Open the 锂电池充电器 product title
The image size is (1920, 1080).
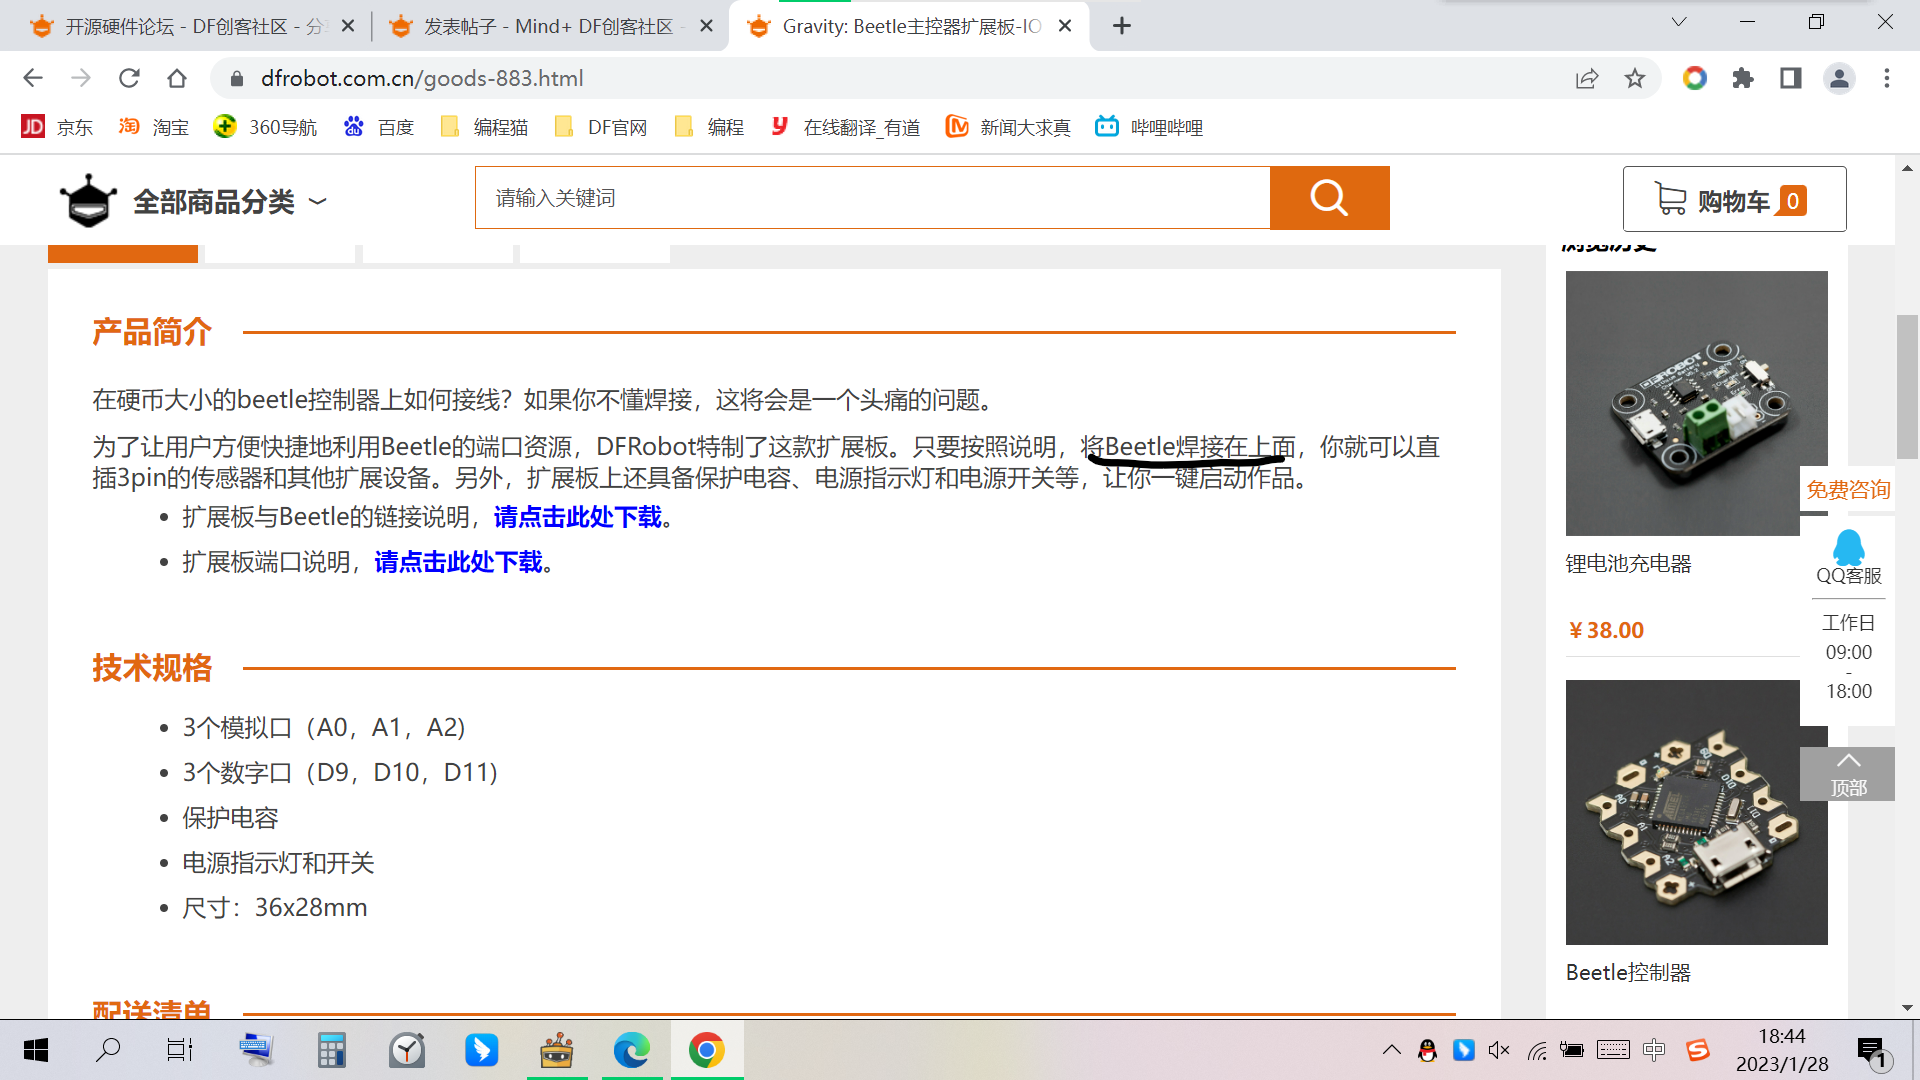point(1628,564)
